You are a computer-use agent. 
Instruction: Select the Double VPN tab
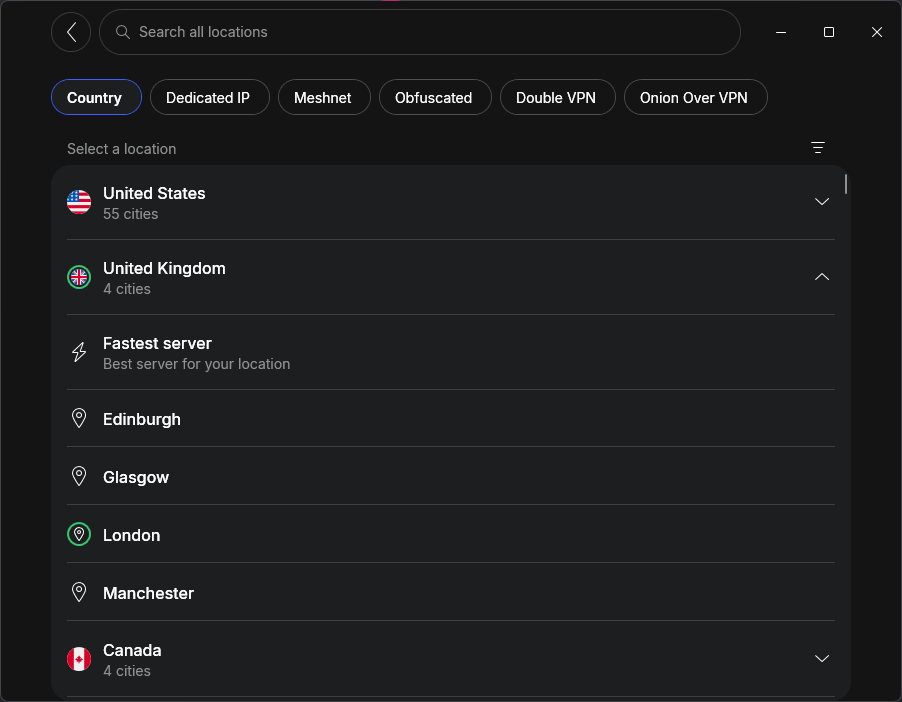[x=557, y=97]
